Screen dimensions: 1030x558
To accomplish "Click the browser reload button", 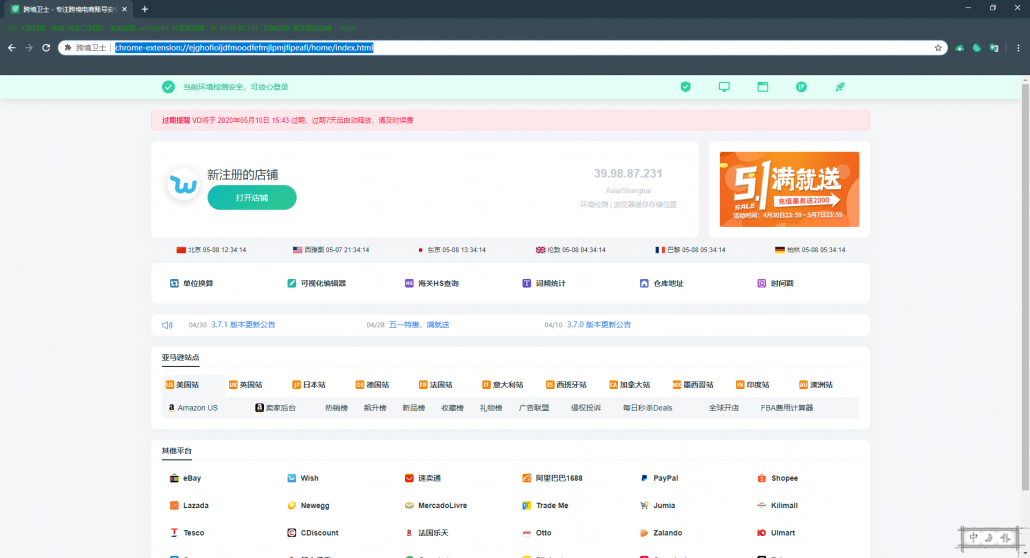I will pyautogui.click(x=46, y=47).
